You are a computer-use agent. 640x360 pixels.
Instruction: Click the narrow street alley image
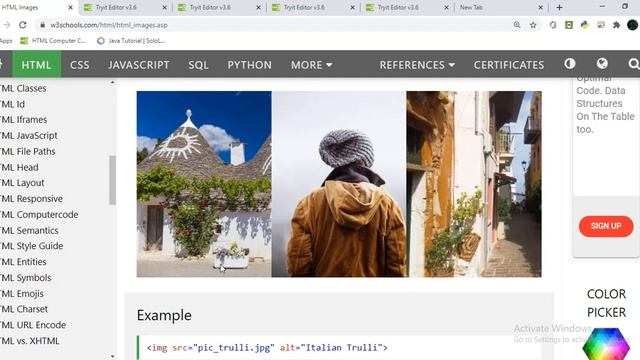[x=474, y=184]
